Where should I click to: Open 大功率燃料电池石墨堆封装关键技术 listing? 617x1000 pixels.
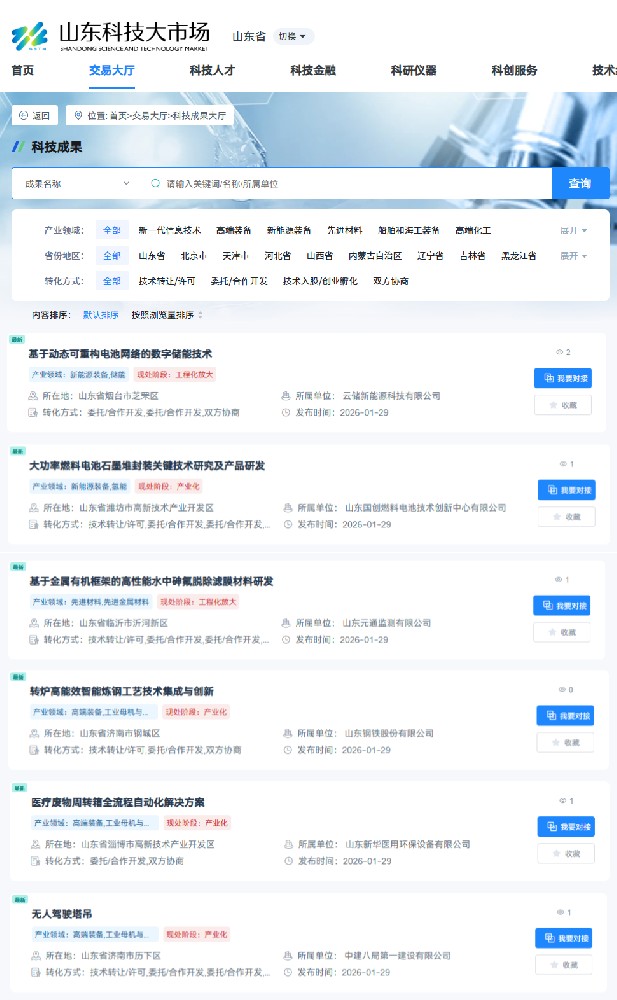click(147, 466)
